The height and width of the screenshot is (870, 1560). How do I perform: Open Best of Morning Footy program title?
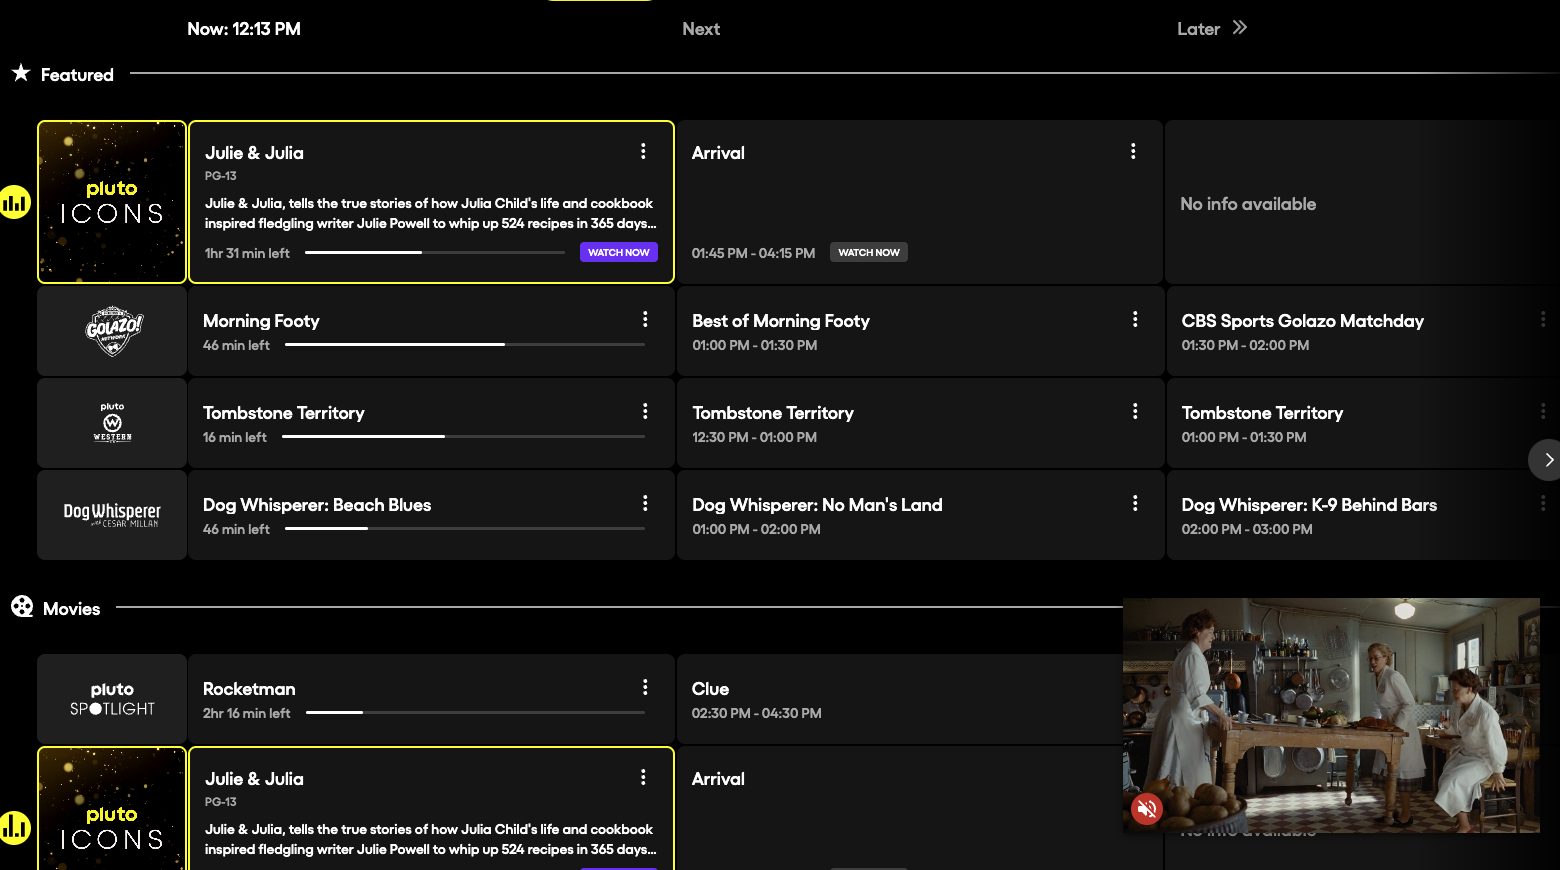[781, 321]
